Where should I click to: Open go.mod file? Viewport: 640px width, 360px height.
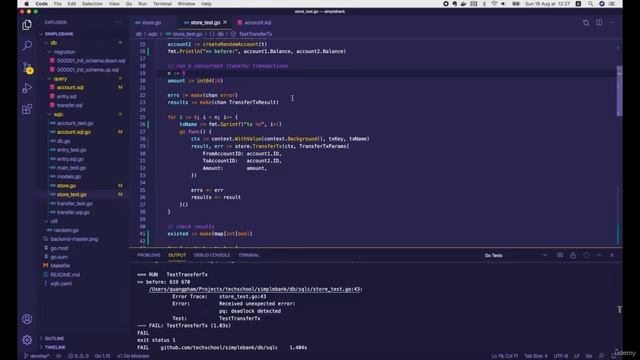point(59,248)
